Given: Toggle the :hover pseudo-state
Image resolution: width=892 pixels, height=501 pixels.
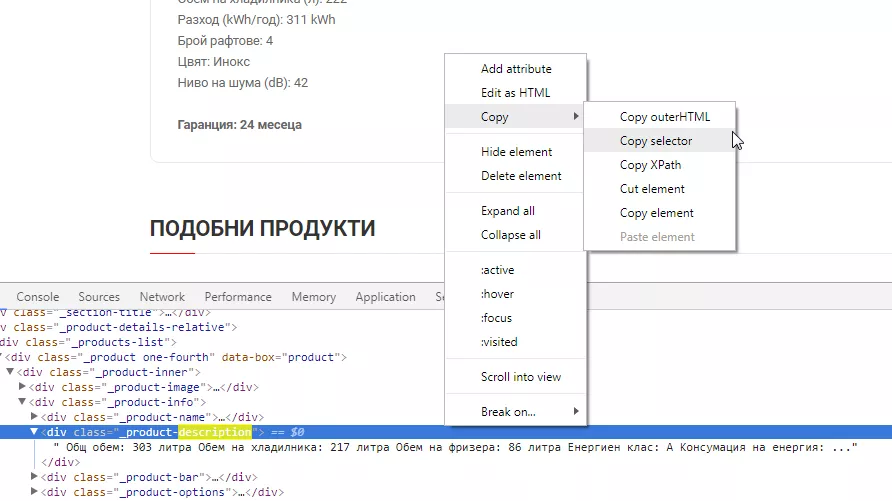Looking at the screenshot, I should tap(515, 294).
